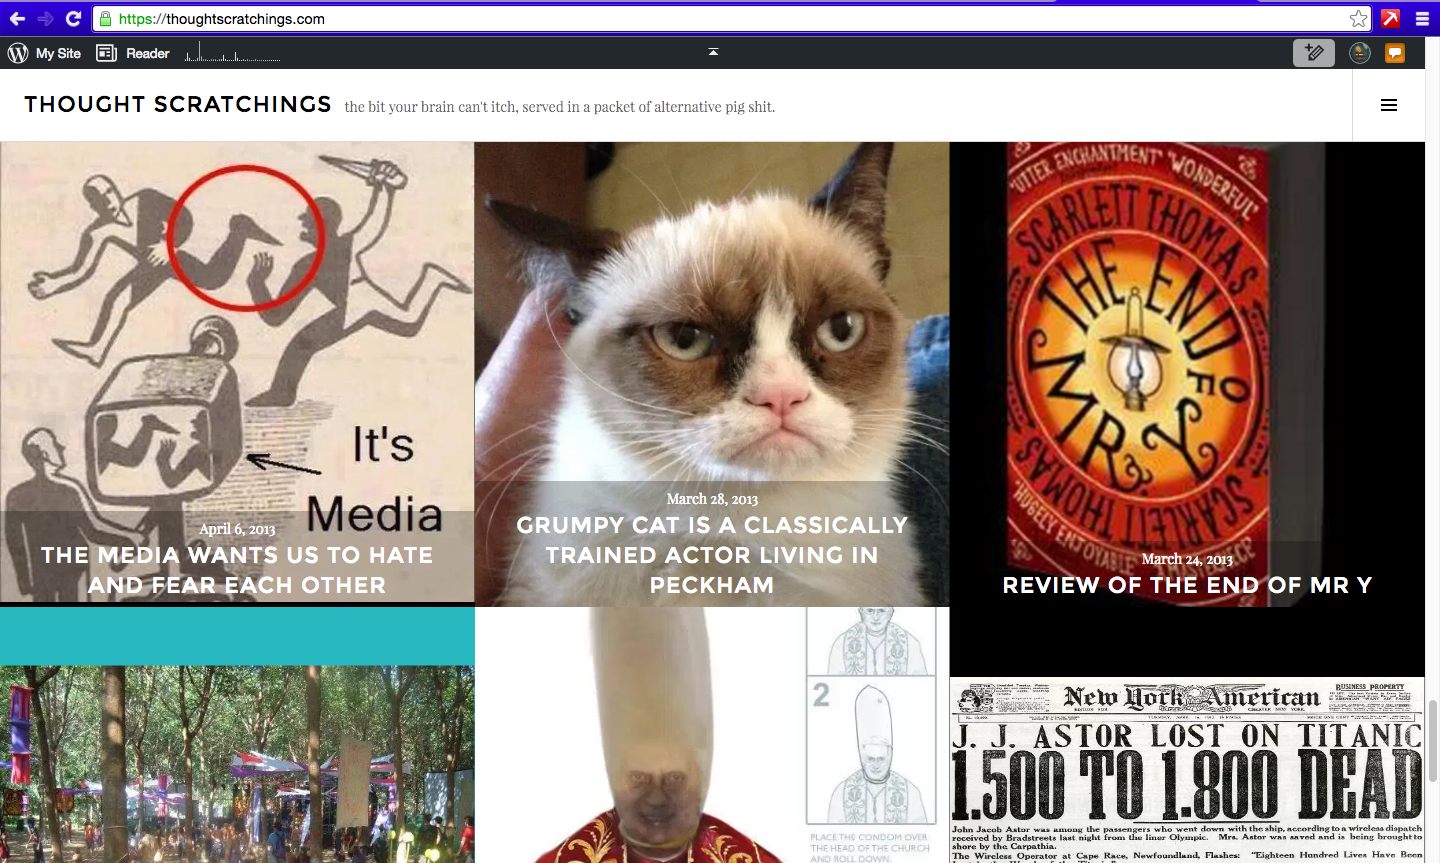Click the WordPress logo in the admin bar
The height and width of the screenshot is (863, 1440).
[18, 53]
